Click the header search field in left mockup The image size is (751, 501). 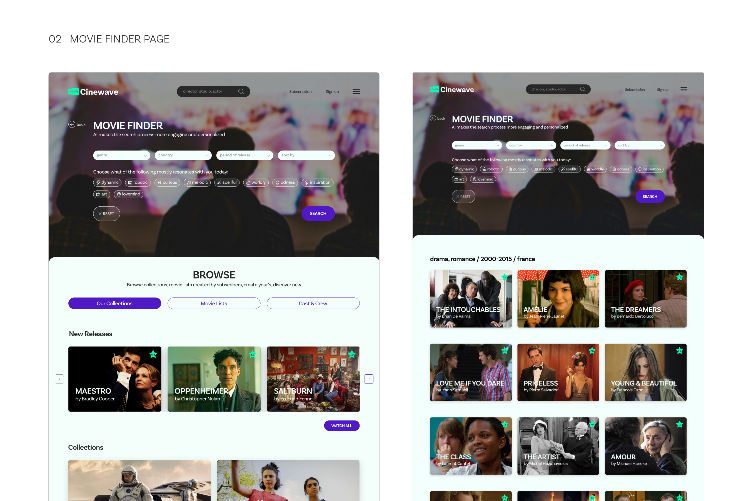(x=213, y=91)
